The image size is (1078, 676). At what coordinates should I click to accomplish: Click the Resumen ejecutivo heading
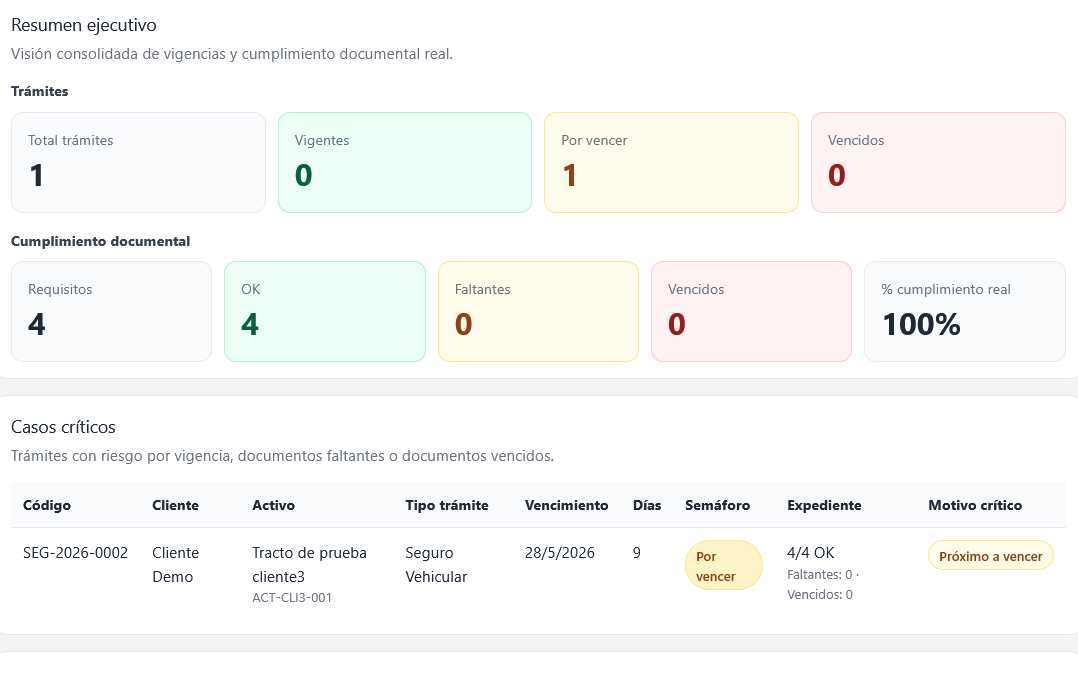click(x=84, y=25)
